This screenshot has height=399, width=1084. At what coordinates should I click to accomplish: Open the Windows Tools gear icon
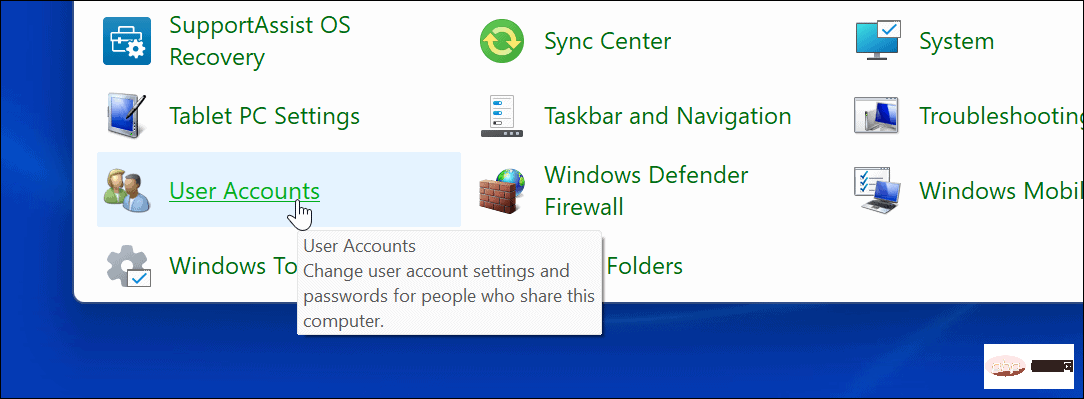[129, 266]
